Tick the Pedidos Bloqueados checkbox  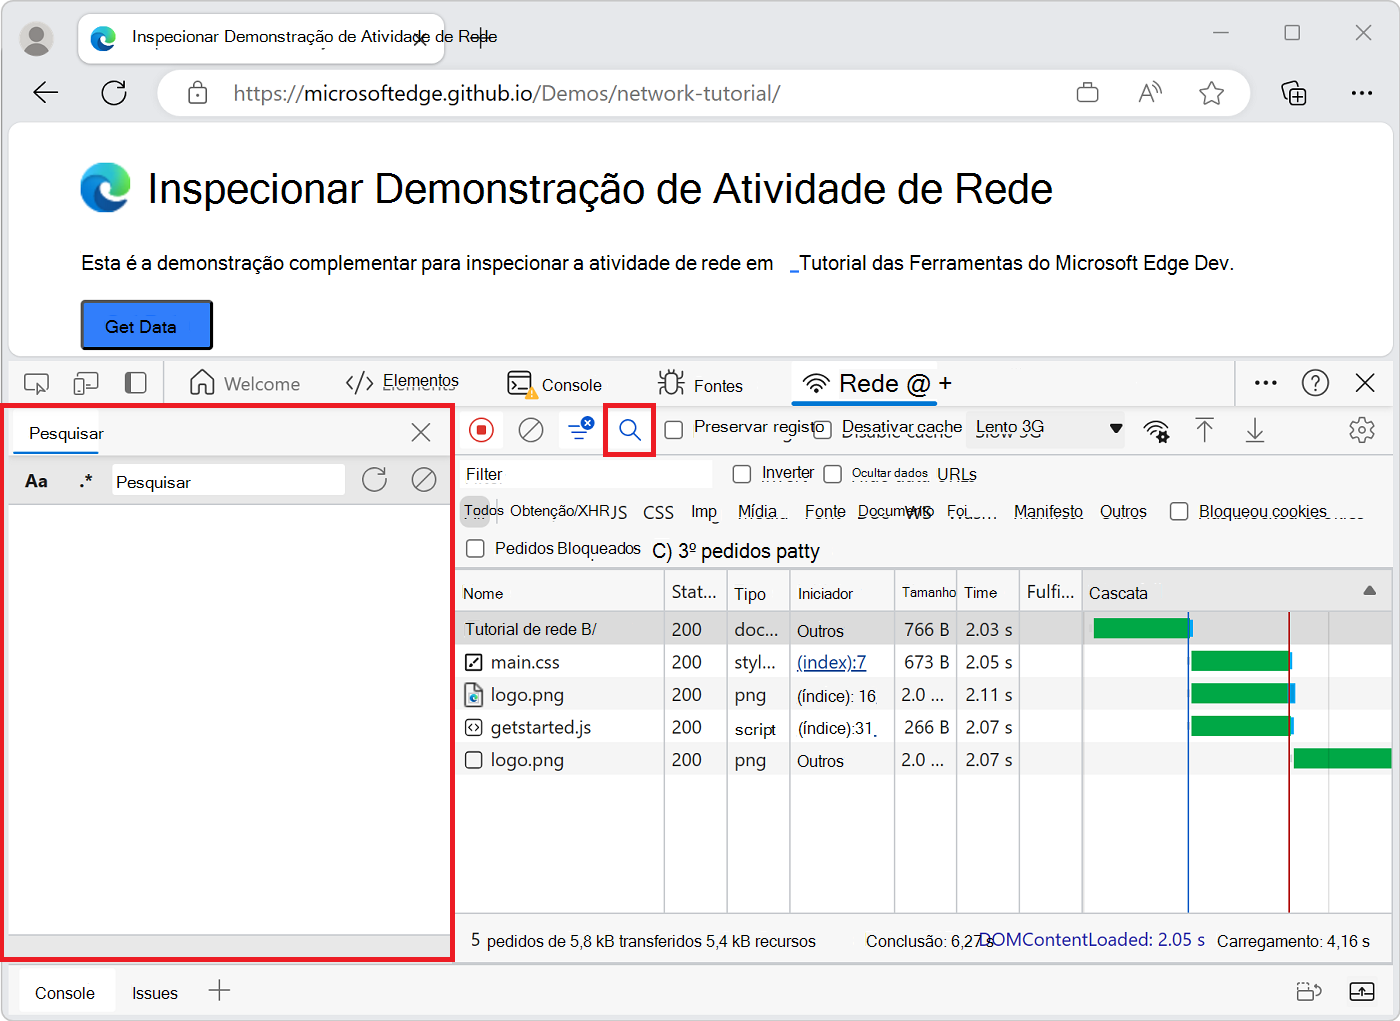point(476,548)
